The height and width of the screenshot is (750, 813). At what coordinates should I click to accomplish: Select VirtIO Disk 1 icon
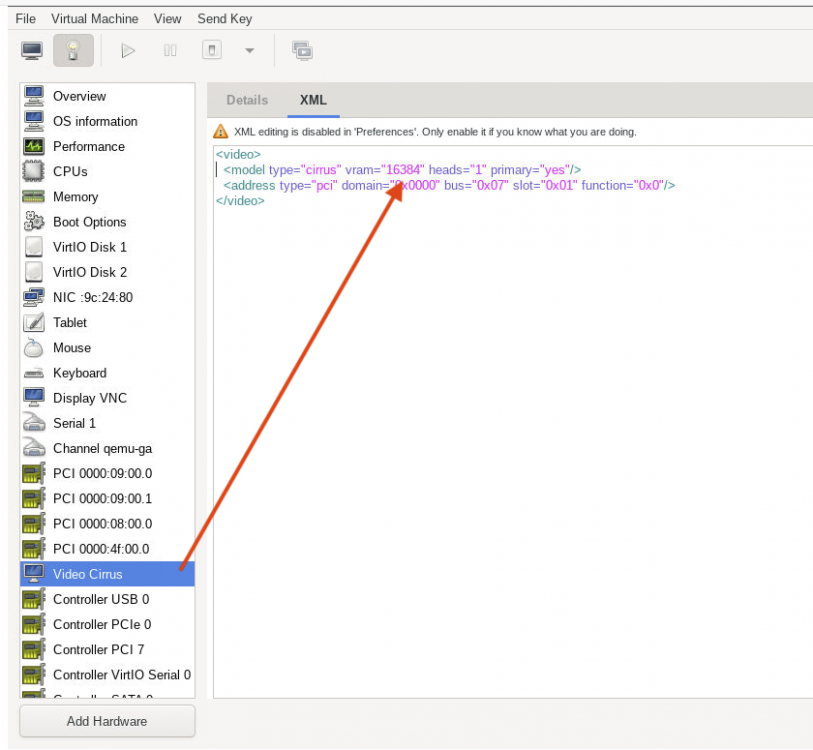34,247
